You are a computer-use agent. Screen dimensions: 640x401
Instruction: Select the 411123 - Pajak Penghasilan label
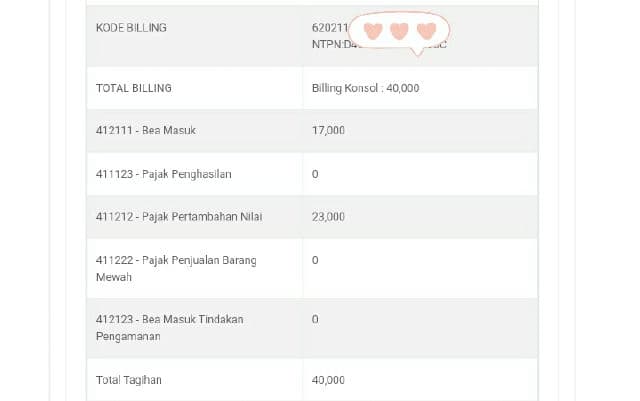click(163, 174)
